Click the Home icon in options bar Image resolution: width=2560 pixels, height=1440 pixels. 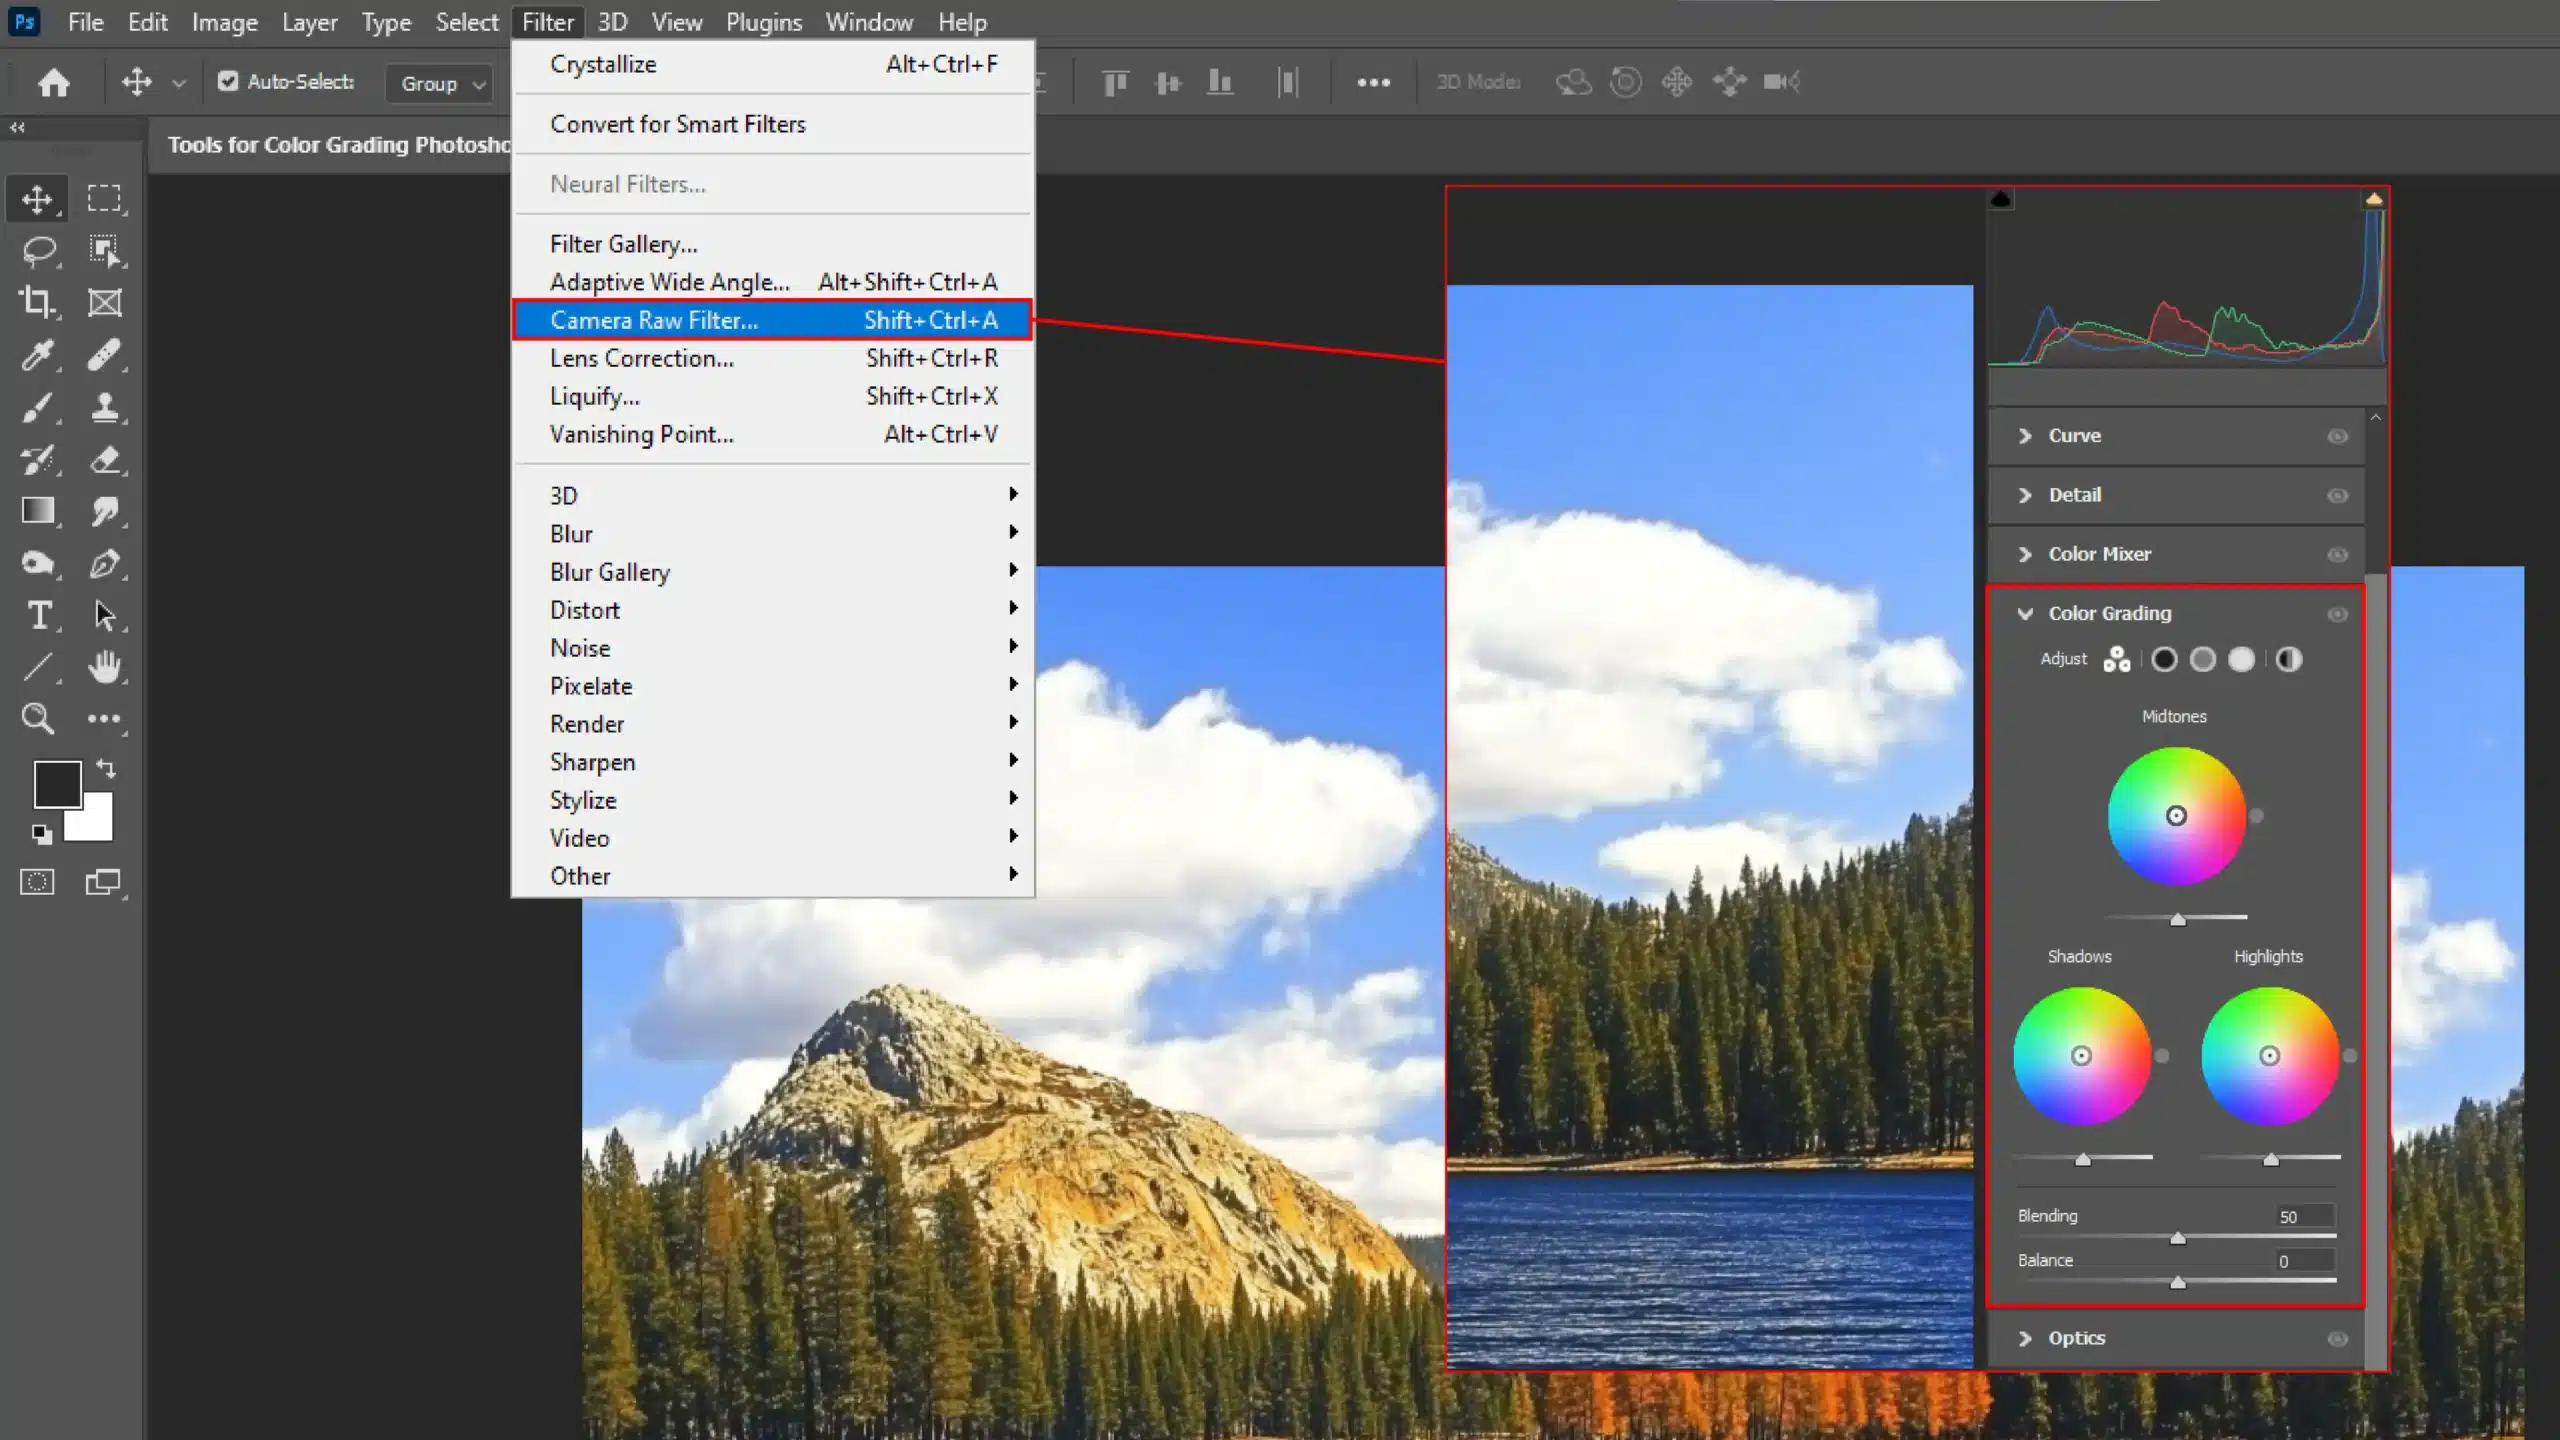click(54, 82)
